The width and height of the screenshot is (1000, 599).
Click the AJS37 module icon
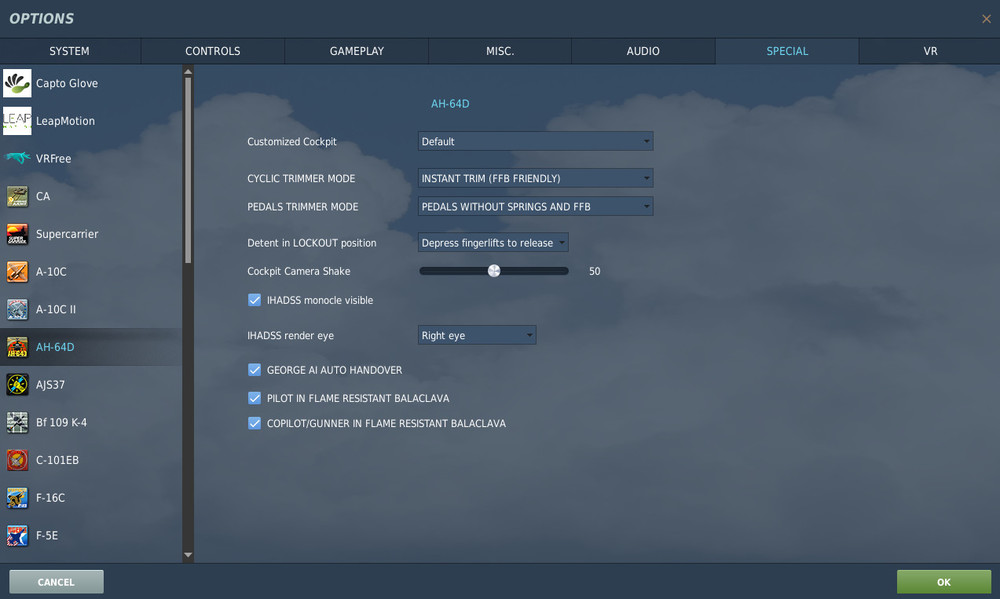17,385
